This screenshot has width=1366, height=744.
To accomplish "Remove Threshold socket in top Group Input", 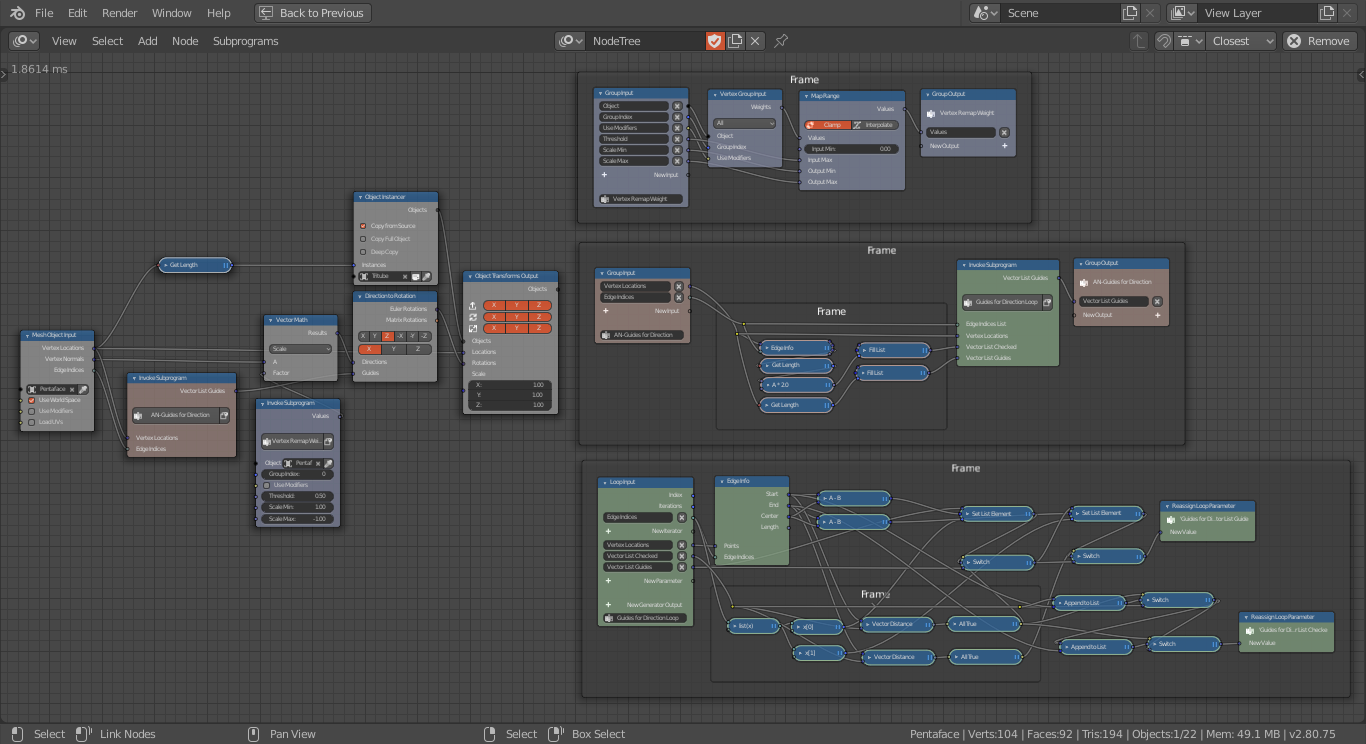I will click(677, 139).
